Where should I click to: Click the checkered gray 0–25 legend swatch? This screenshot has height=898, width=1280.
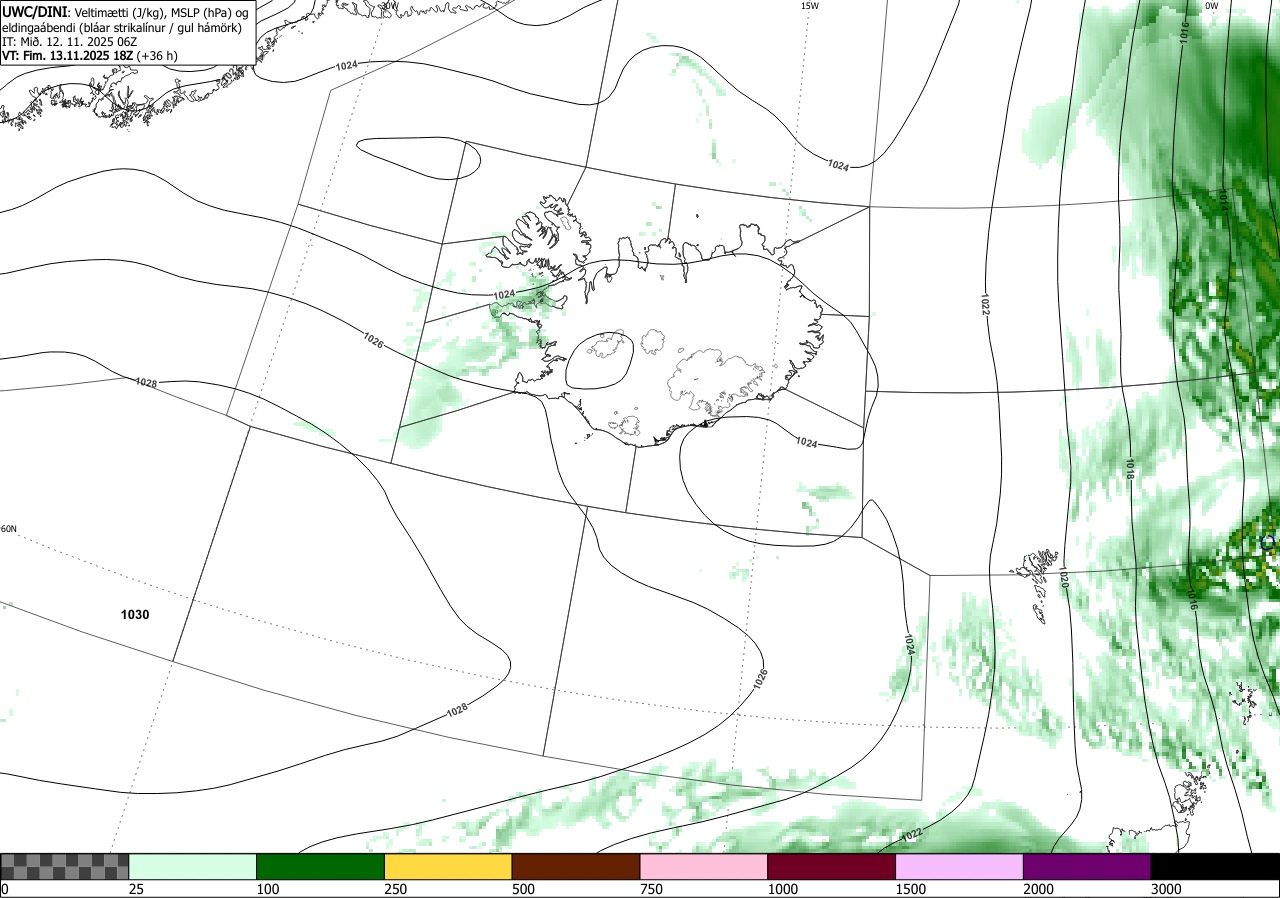point(65,866)
